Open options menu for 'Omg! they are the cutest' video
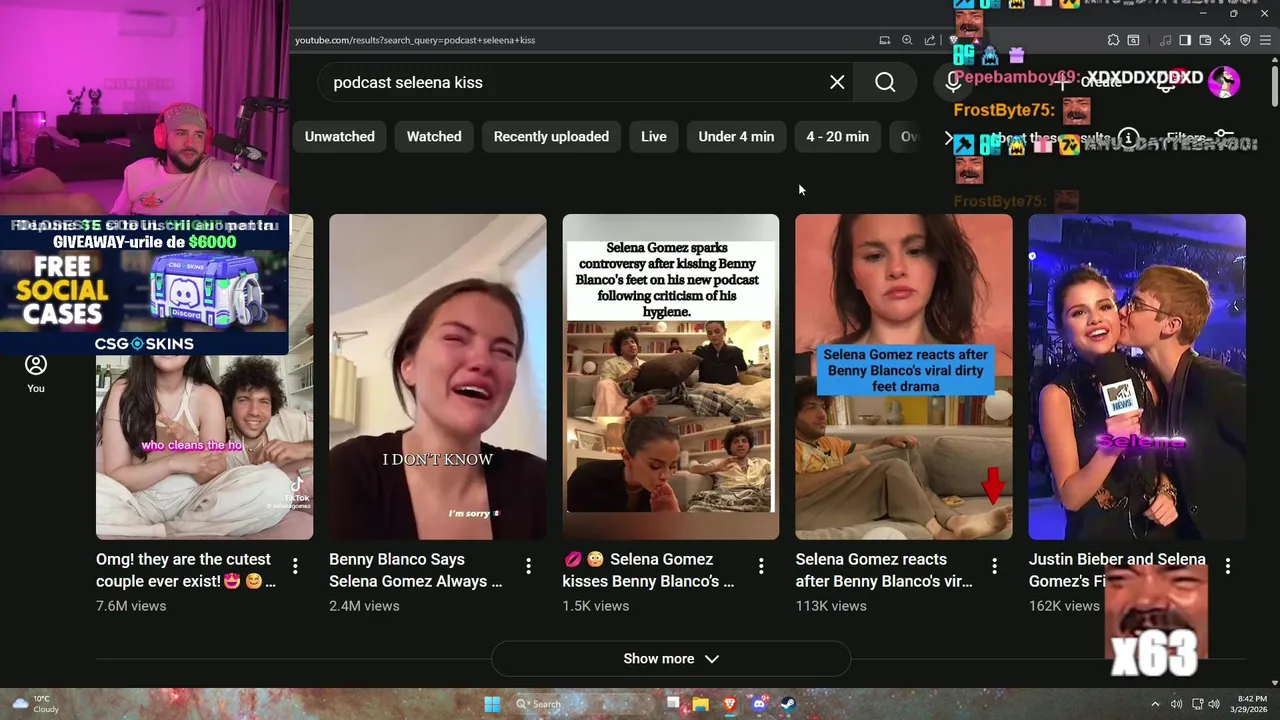1280x720 pixels. click(x=295, y=567)
